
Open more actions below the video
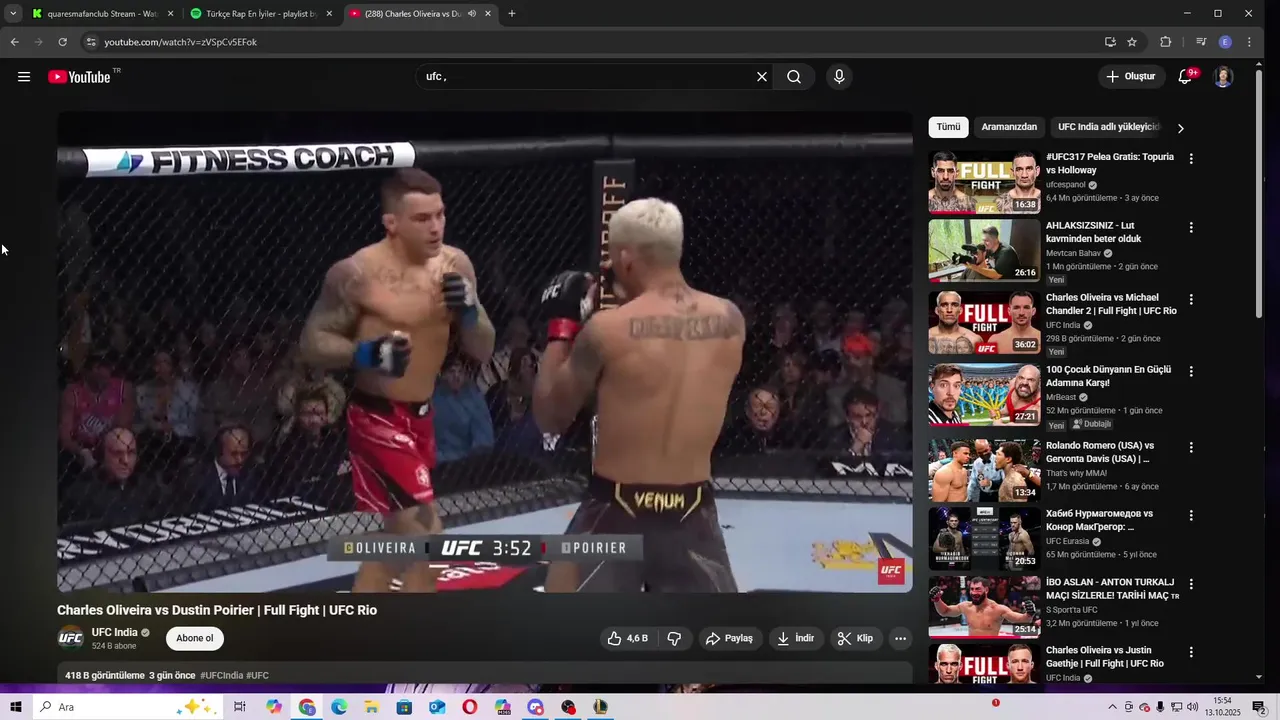(x=900, y=638)
